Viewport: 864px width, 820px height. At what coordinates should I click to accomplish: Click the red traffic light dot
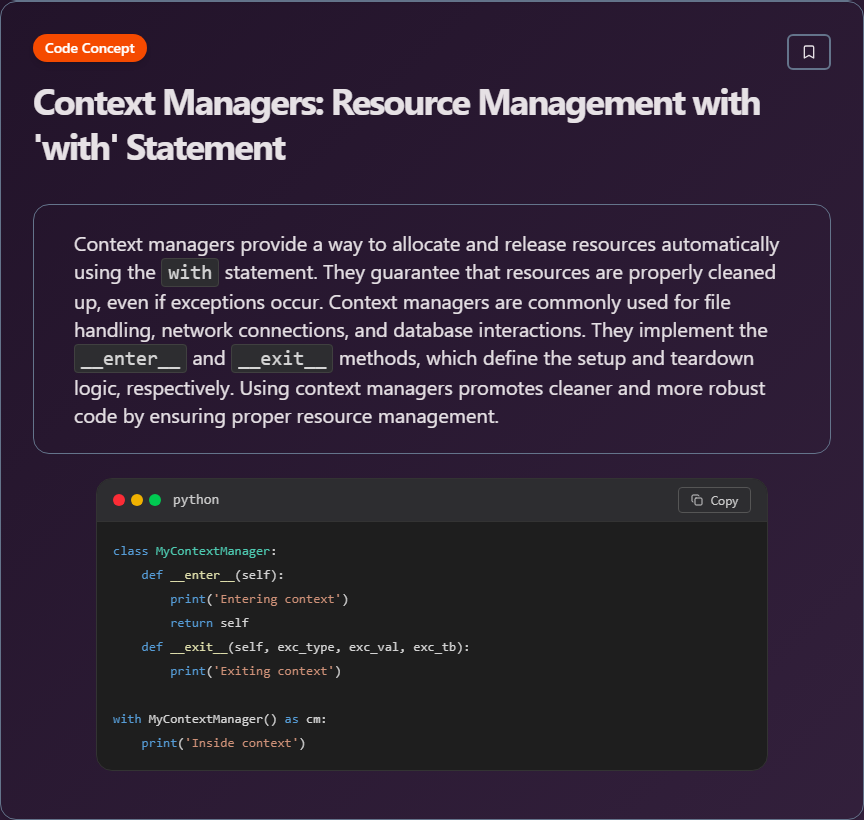coord(119,499)
